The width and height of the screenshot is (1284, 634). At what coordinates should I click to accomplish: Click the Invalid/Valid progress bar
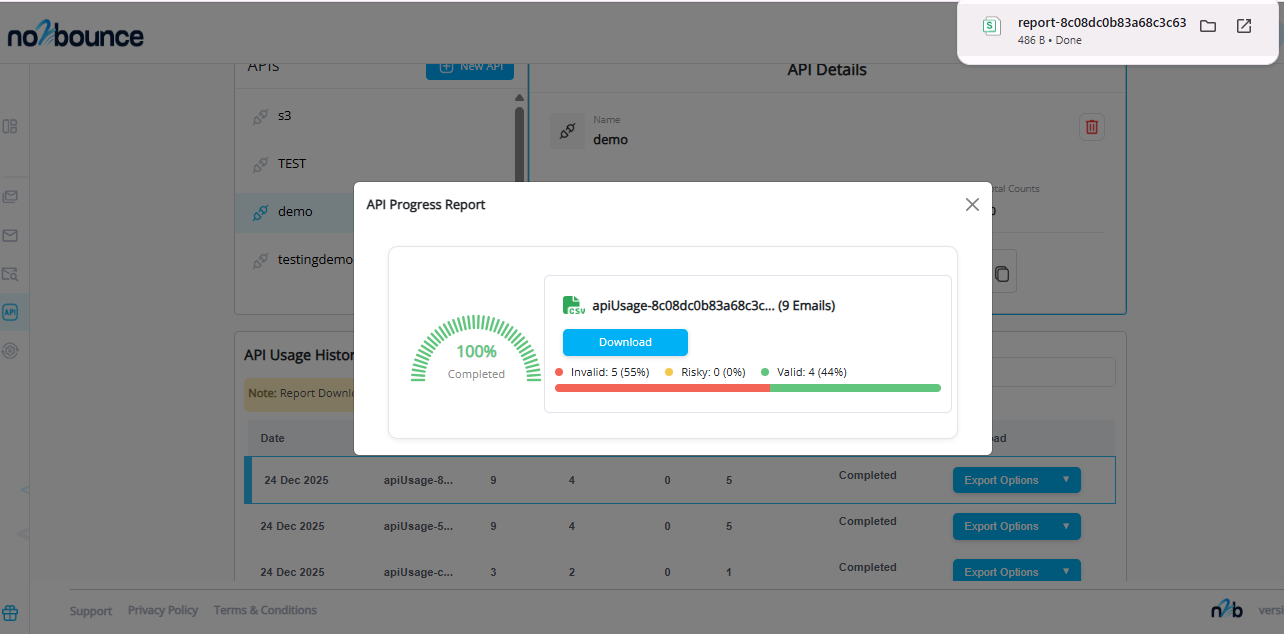748,387
